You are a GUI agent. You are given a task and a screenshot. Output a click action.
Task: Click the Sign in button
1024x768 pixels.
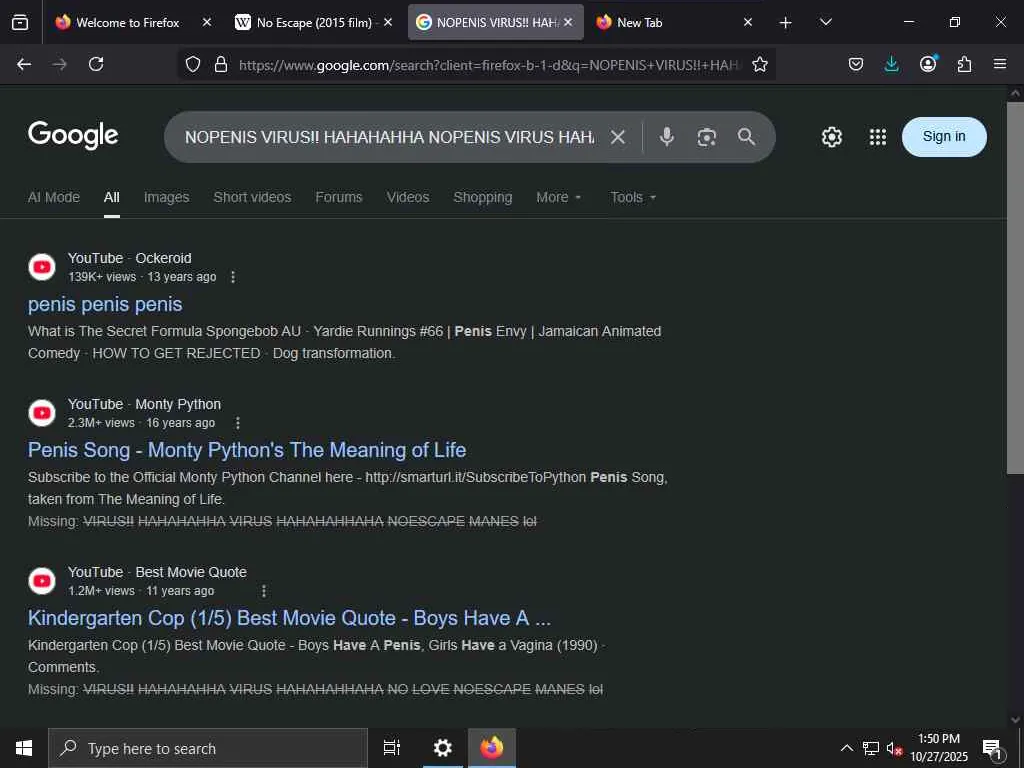click(944, 136)
